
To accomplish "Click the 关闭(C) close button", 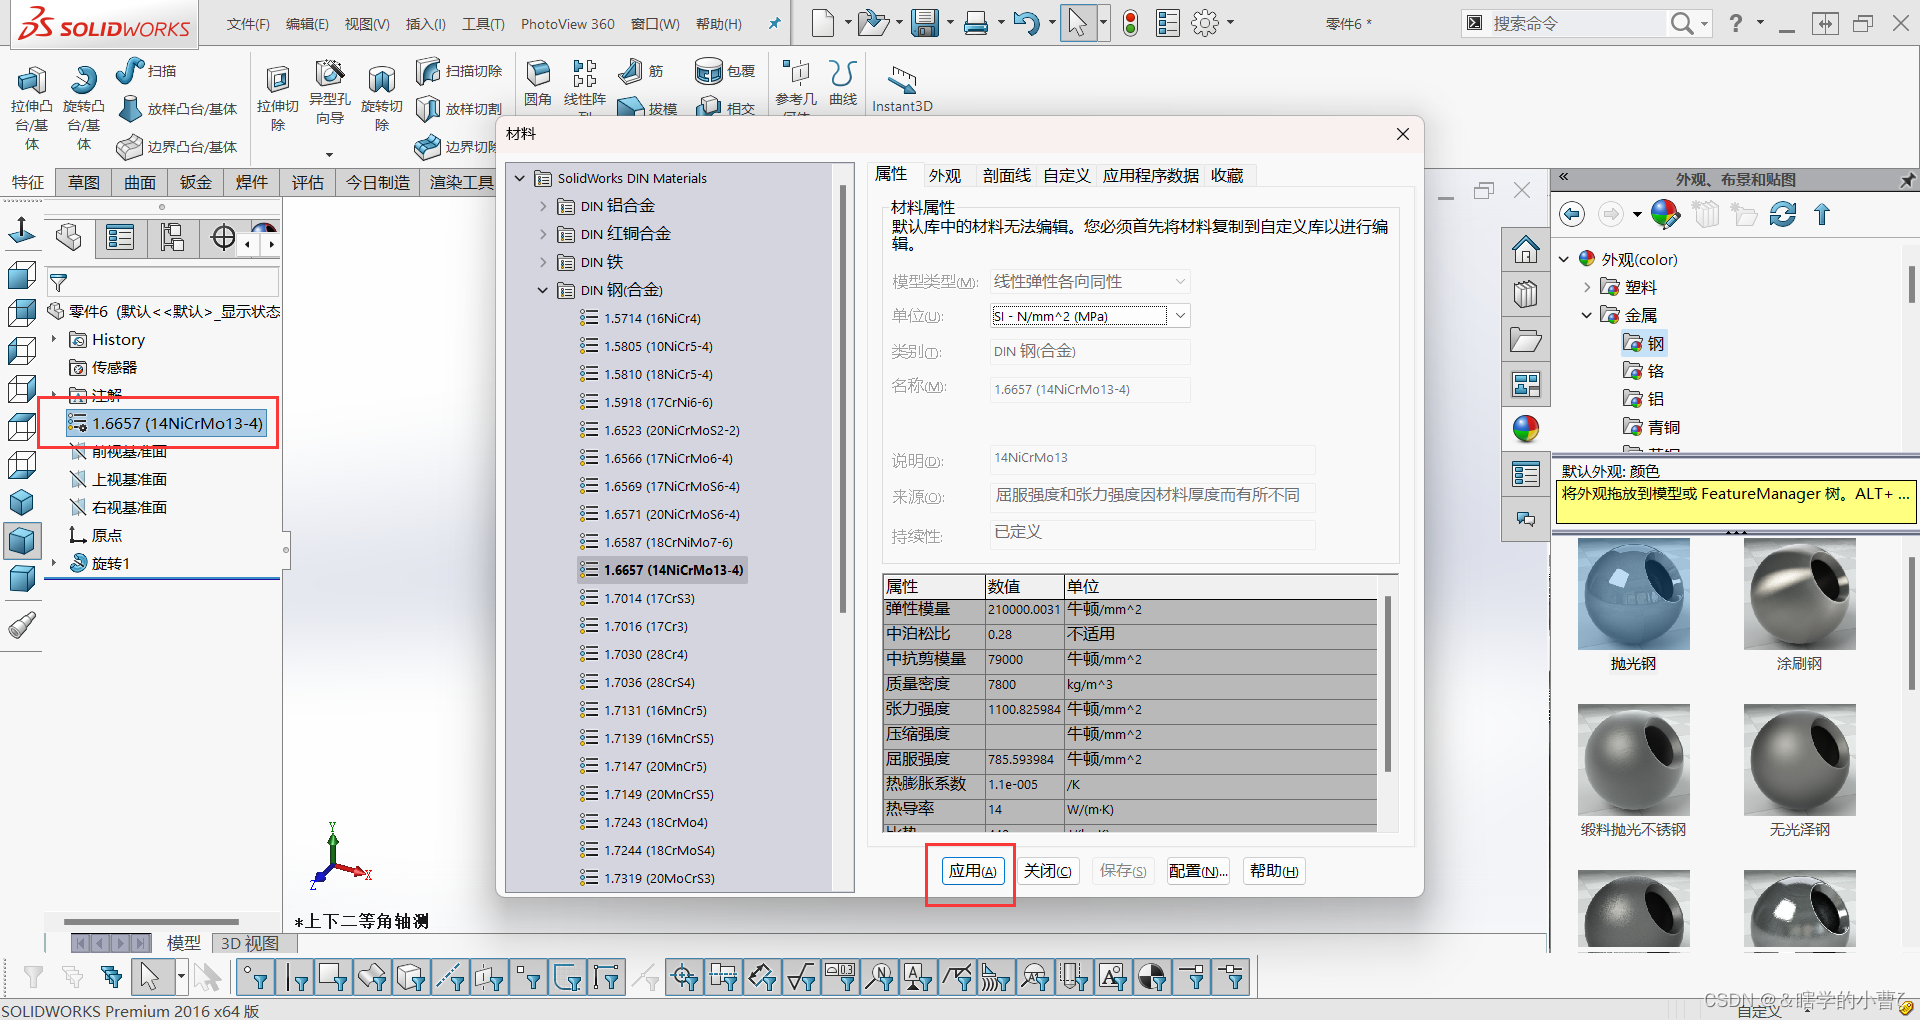I will [x=1048, y=871].
